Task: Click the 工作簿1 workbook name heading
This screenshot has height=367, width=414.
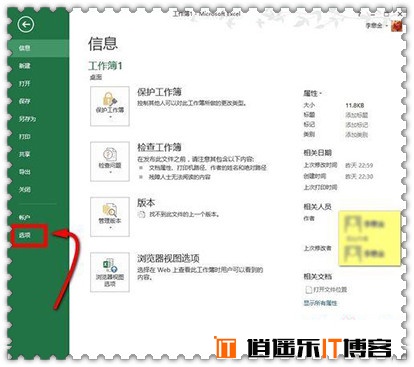Action: [x=105, y=66]
